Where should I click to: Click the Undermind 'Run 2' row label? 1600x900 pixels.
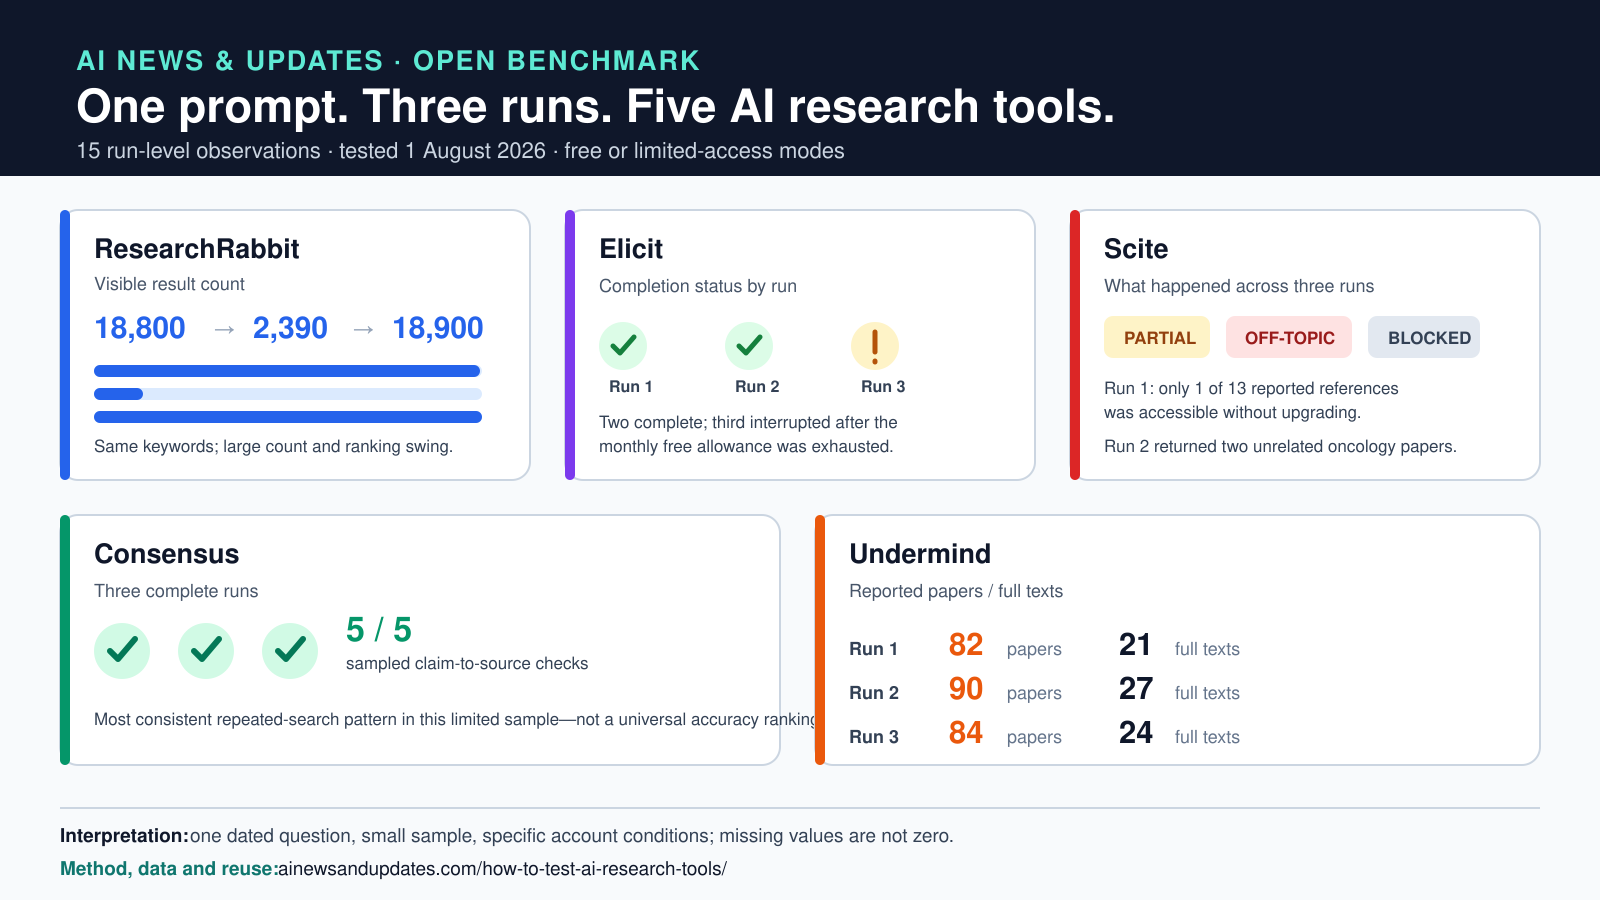point(874,693)
